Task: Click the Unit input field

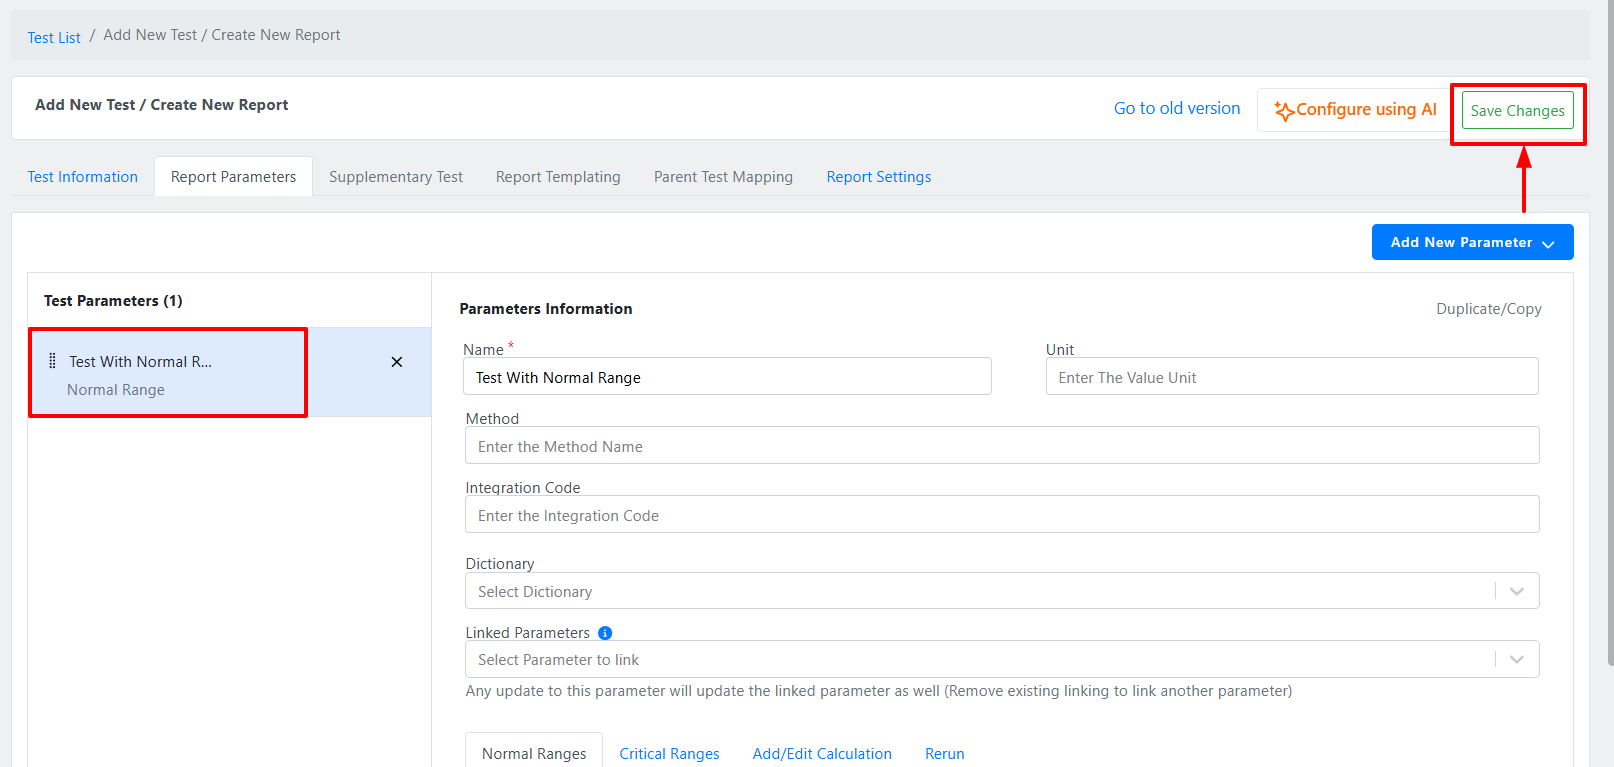Action: (1291, 377)
